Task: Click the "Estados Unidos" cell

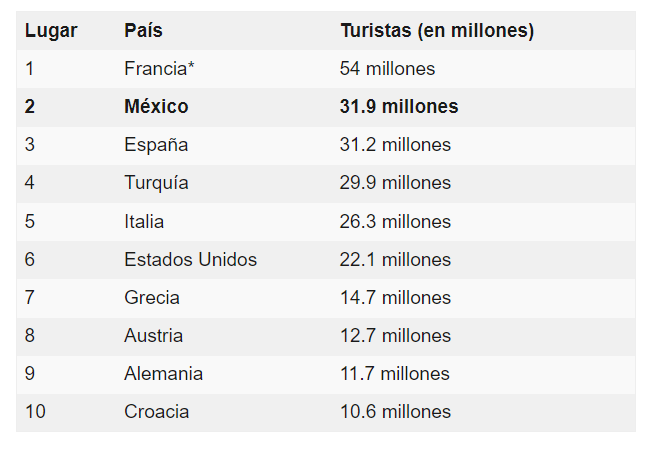Action: click(x=190, y=259)
